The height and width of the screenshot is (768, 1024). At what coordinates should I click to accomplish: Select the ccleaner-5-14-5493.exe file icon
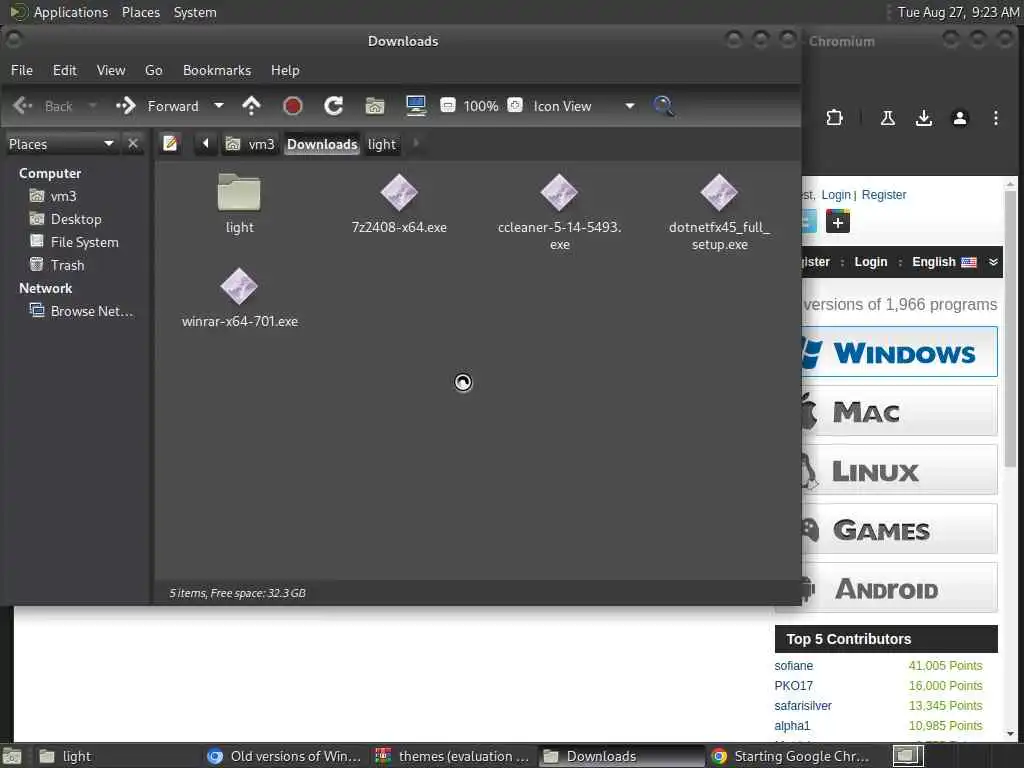[559, 193]
